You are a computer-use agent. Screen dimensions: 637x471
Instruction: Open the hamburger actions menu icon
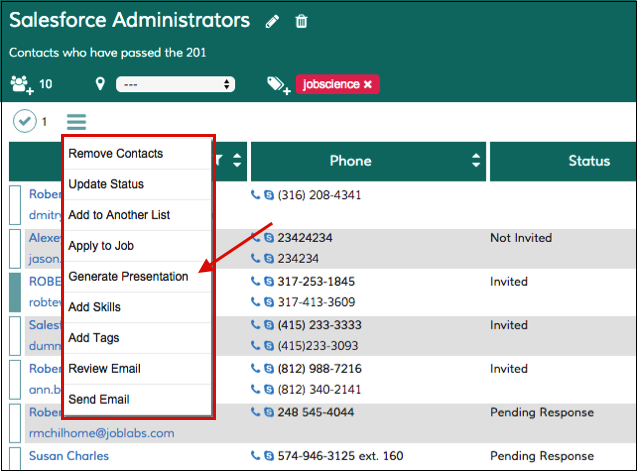(x=76, y=122)
